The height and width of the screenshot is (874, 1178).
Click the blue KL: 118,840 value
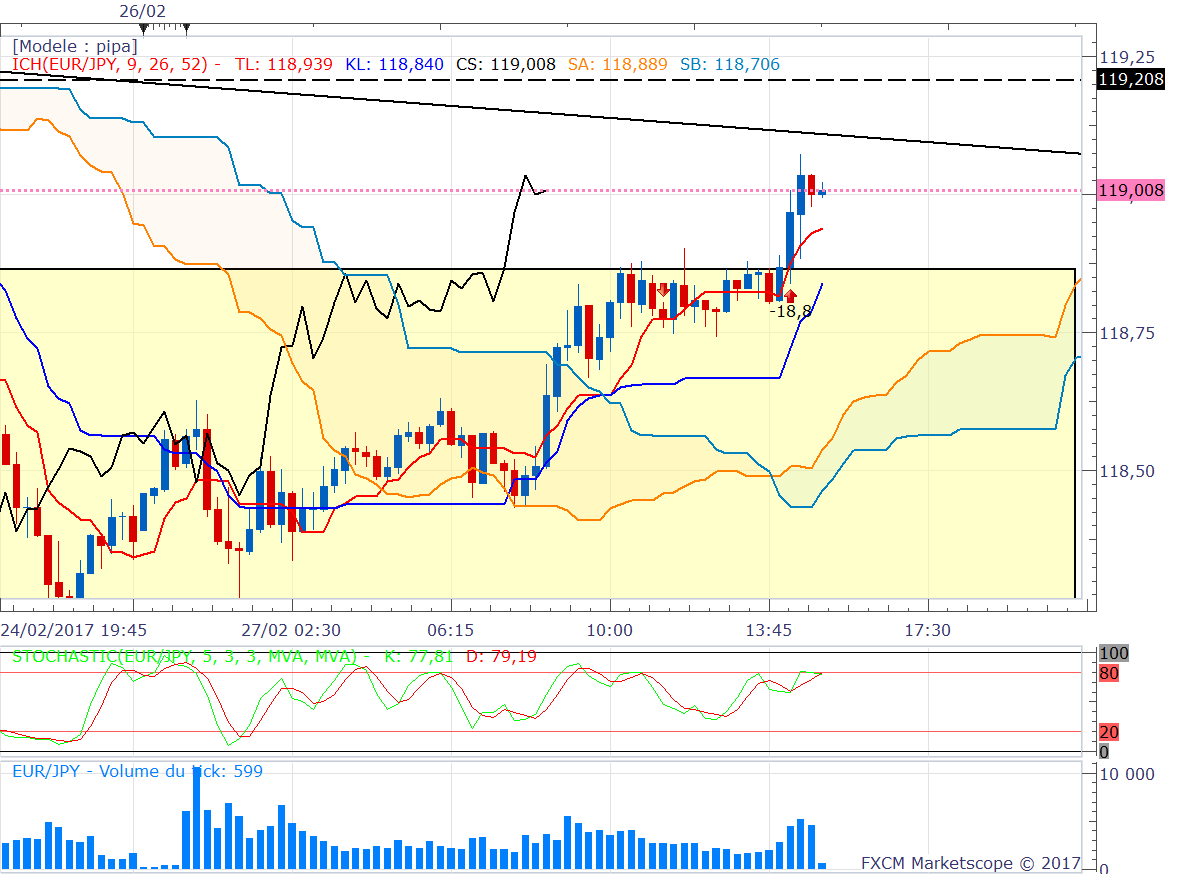pos(394,64)
